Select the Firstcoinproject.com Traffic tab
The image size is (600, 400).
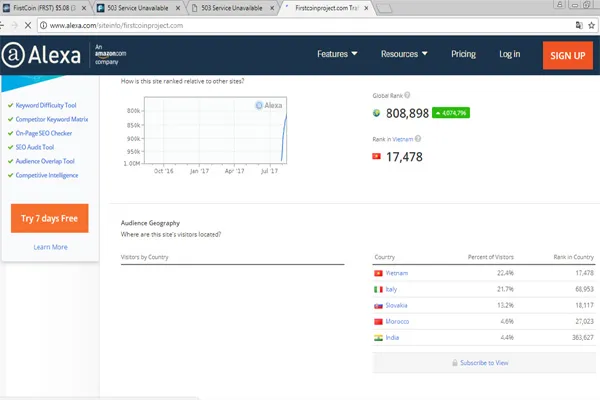[326, 8]
